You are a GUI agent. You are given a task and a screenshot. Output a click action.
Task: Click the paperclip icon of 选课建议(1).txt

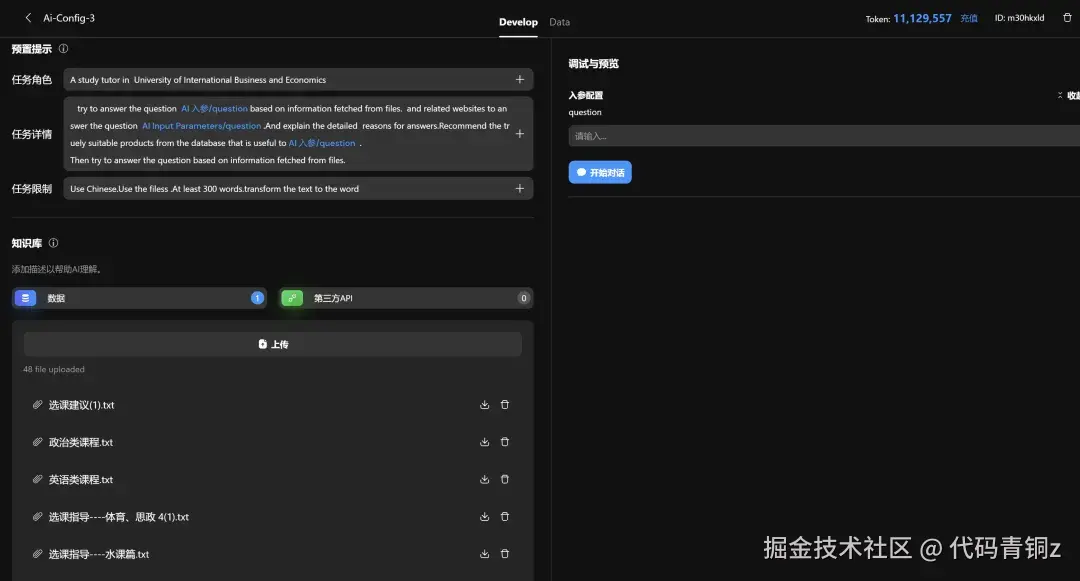tap(37, 405)
